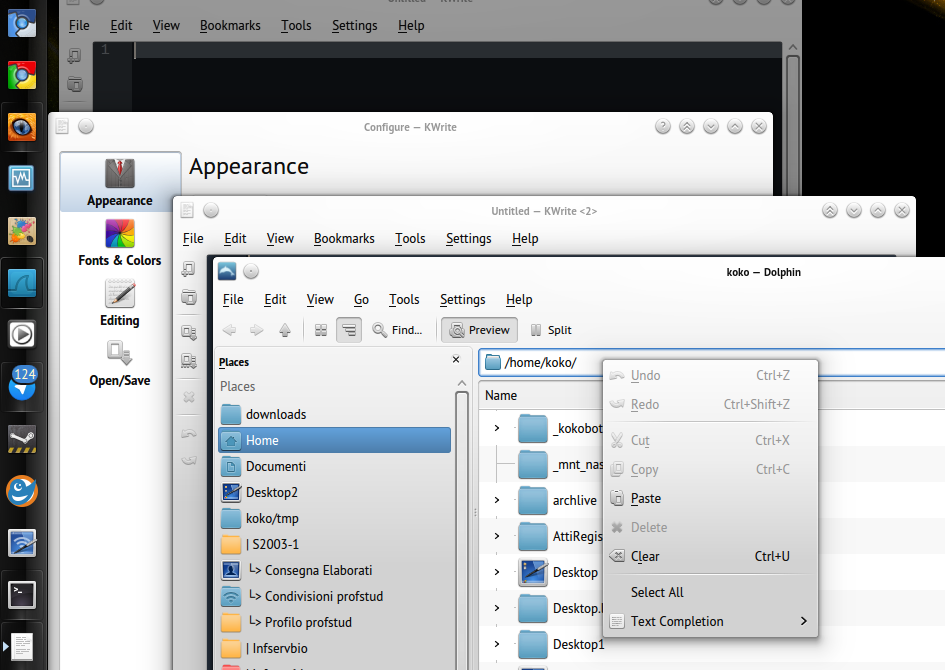The width and height of the screenshot is (945, 670).
Task: Click Save icon in KWrite <2> toolbar
Action: pos(189,331)
